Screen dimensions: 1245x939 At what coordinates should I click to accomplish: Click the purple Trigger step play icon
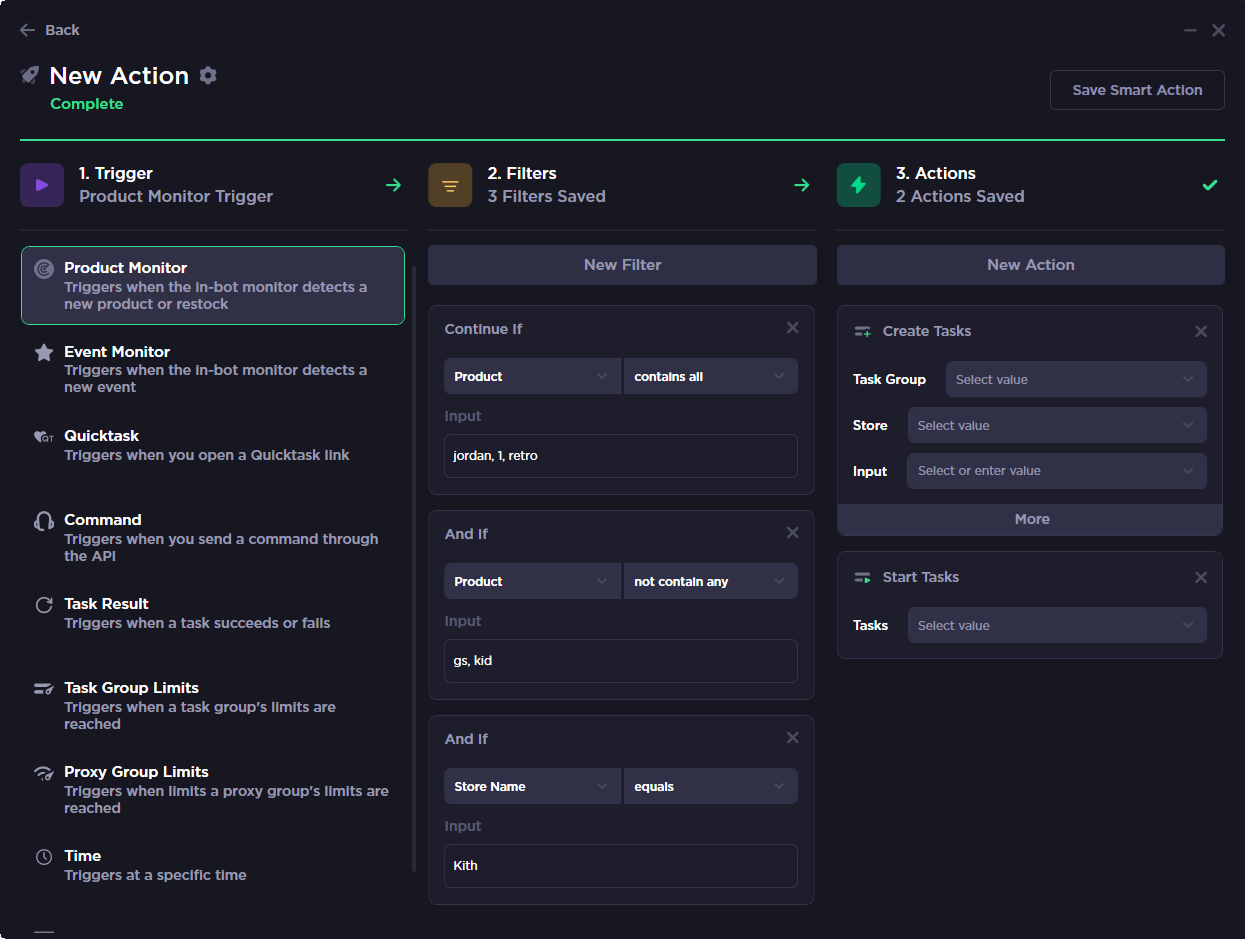pyautogui.click(x=42, y=185)
